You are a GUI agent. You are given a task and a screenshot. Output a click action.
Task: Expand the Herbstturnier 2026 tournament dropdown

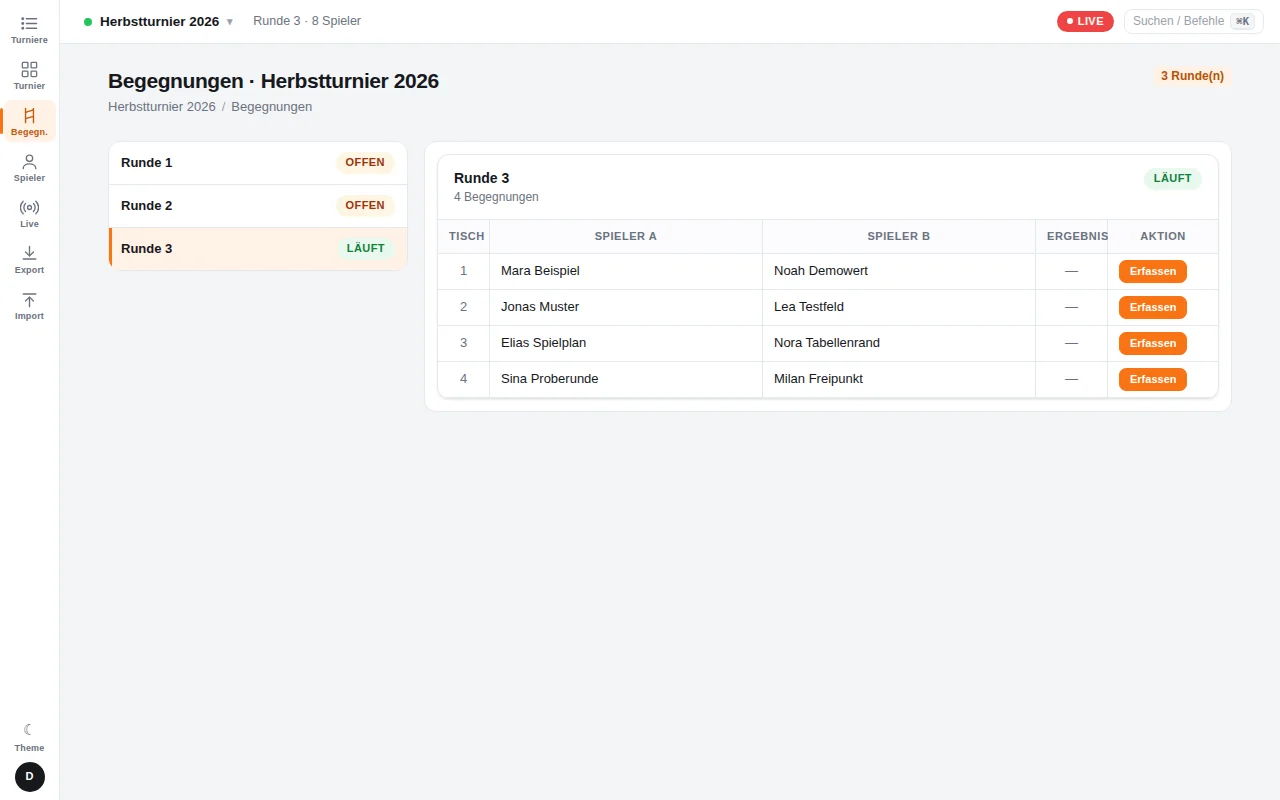[x=159, y=21]
